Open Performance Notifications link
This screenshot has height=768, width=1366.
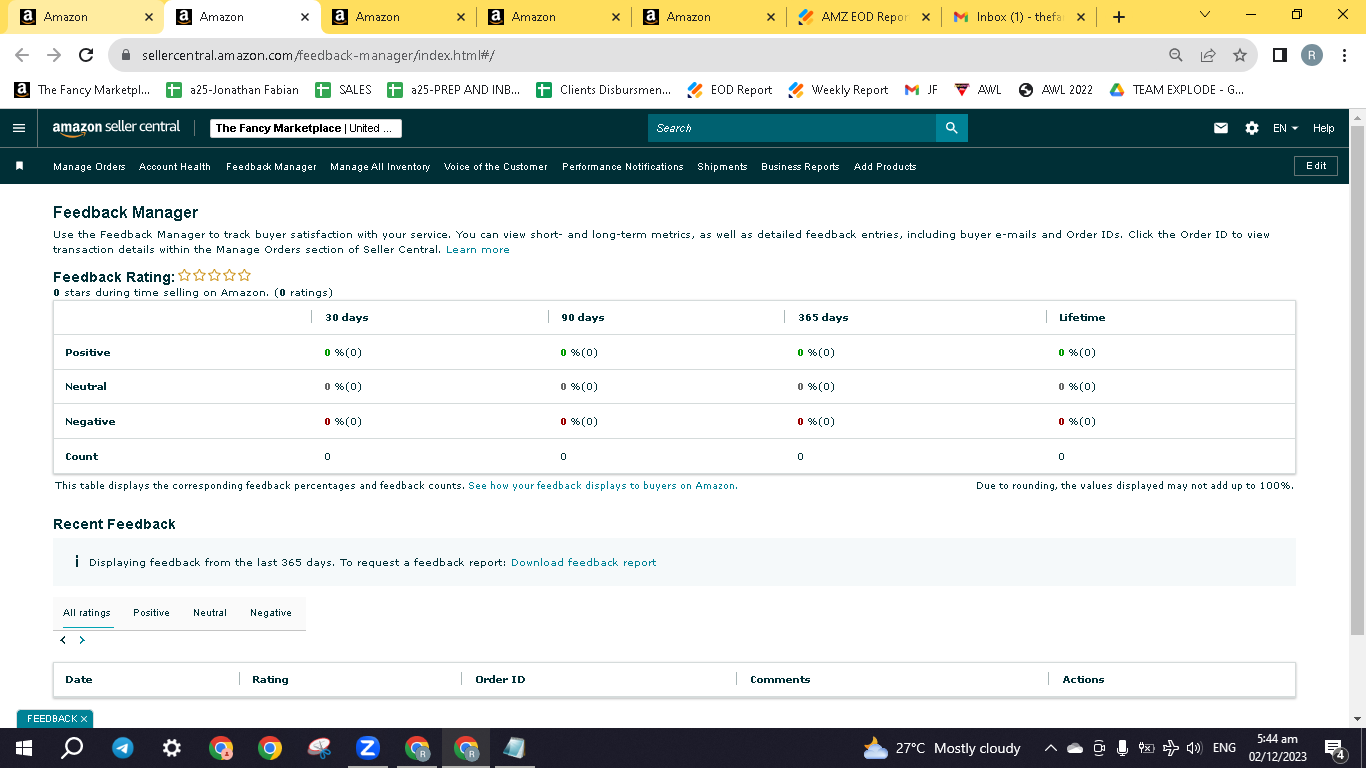pos(623,167)
